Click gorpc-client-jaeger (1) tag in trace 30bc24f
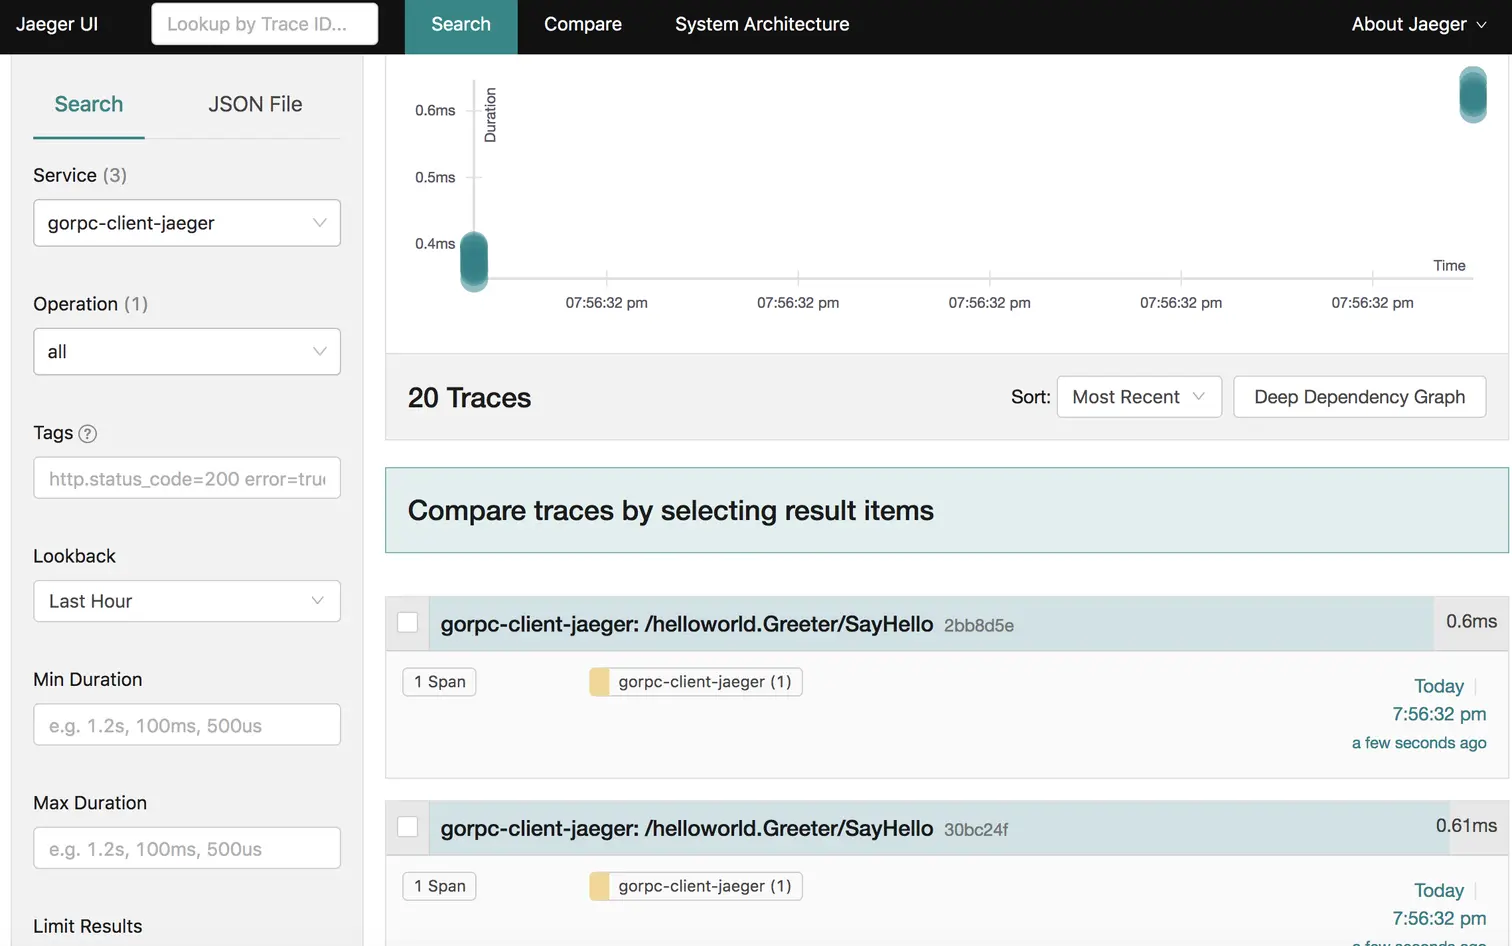This screenshot has width=1512, height=946. pos(696,886)
